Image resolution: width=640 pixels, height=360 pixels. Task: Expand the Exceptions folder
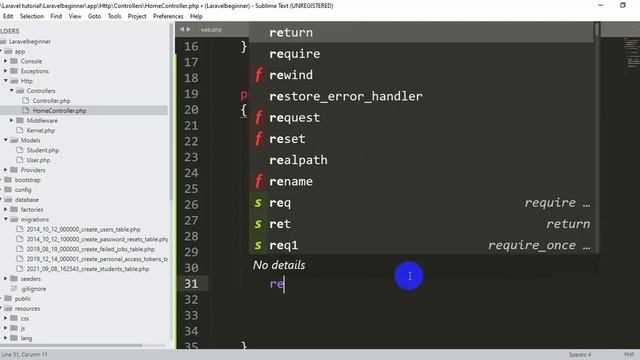(6, 71)
